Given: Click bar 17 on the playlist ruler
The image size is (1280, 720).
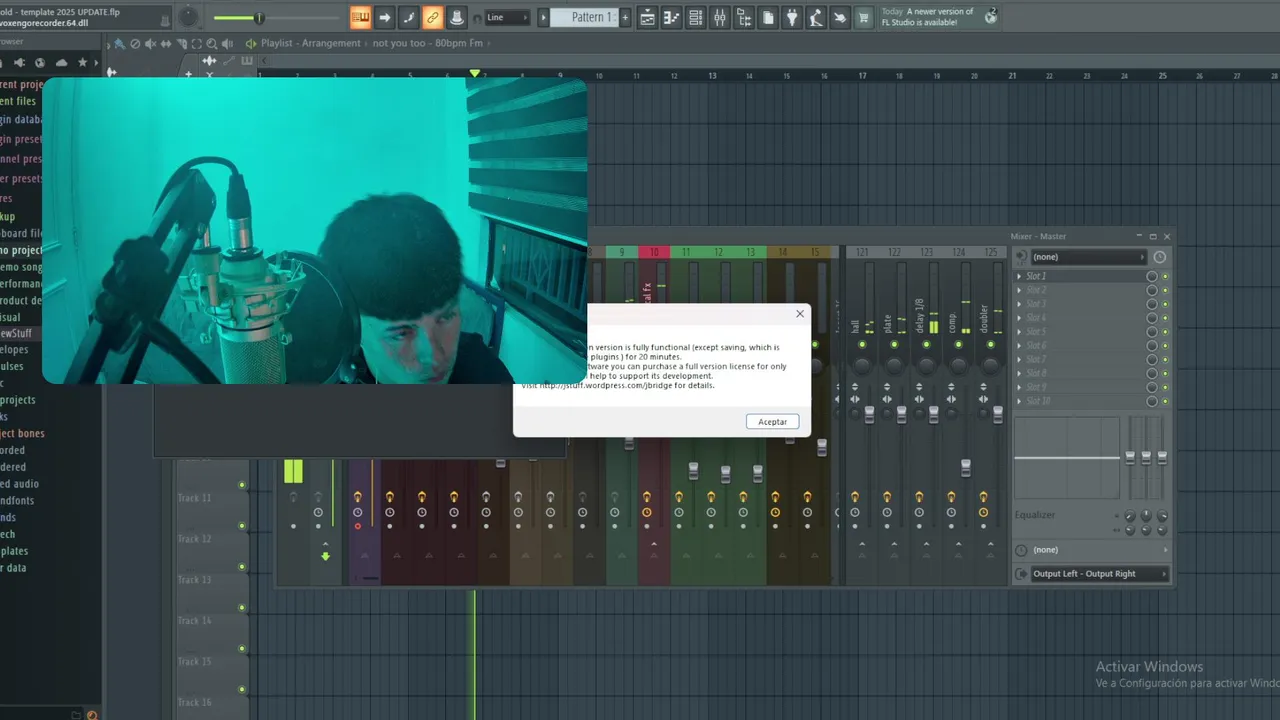Looking at the screenshot, I should pos(863,75).
